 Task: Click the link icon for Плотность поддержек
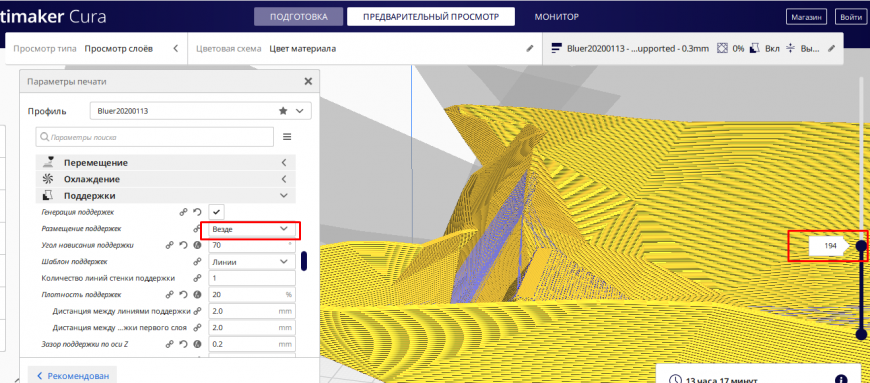(x=170, y=294)
